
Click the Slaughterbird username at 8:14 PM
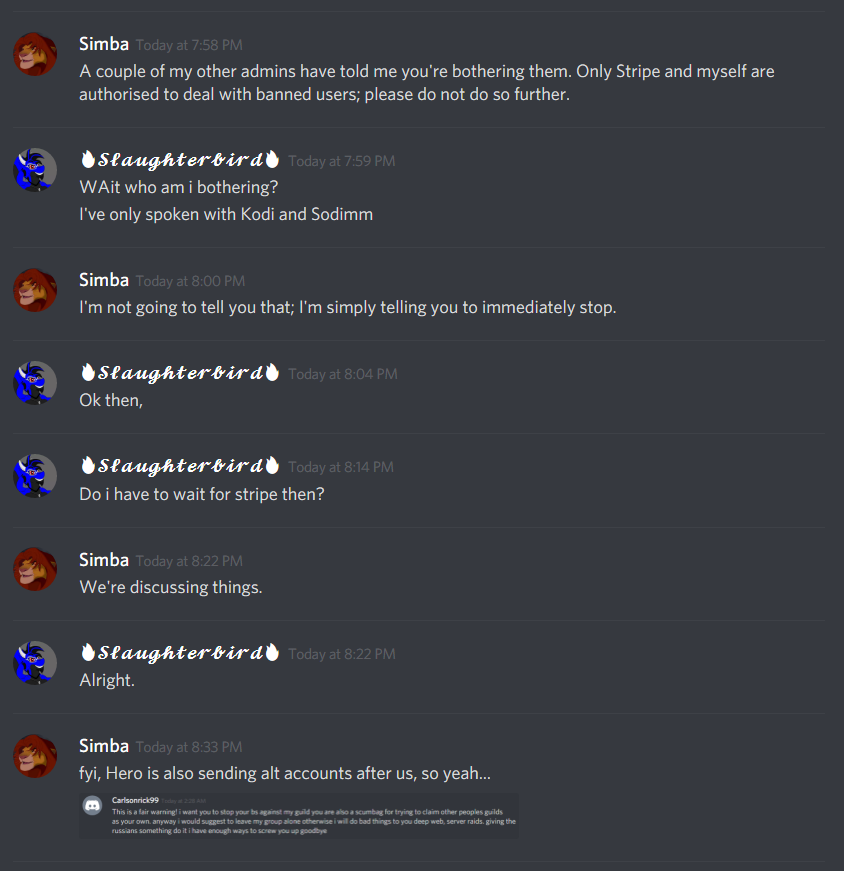(x=180, y=465)
